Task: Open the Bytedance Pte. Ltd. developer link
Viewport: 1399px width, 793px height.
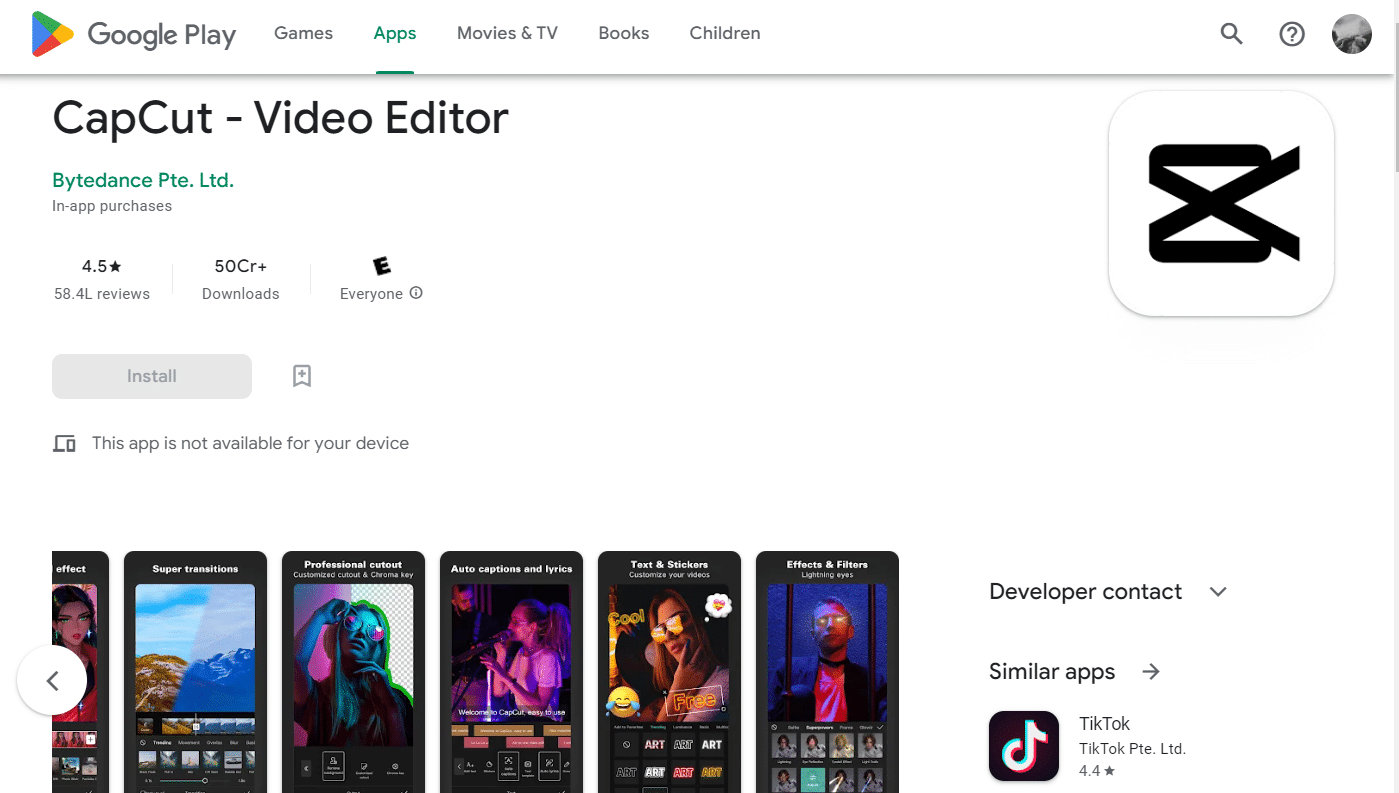Action: (142, 179)
